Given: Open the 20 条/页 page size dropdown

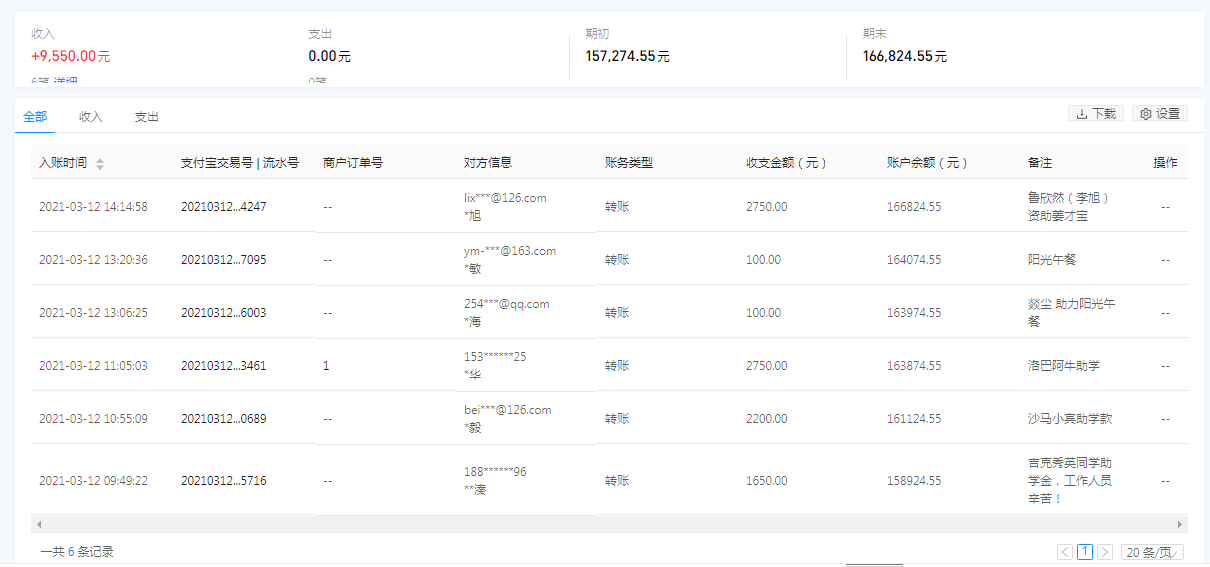Looking at the screenshot, I should pyautogui.click(x=1152, y=551).
